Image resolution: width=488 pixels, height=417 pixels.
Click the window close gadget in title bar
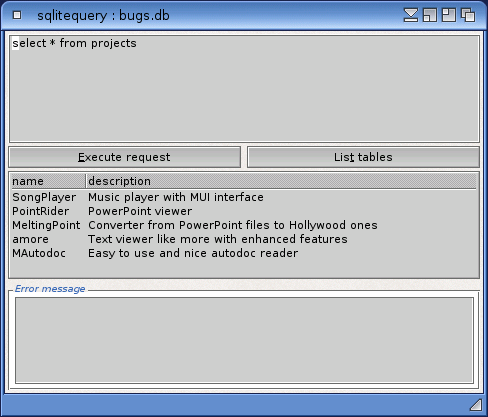pyautogui.click(x=17, y=15)
